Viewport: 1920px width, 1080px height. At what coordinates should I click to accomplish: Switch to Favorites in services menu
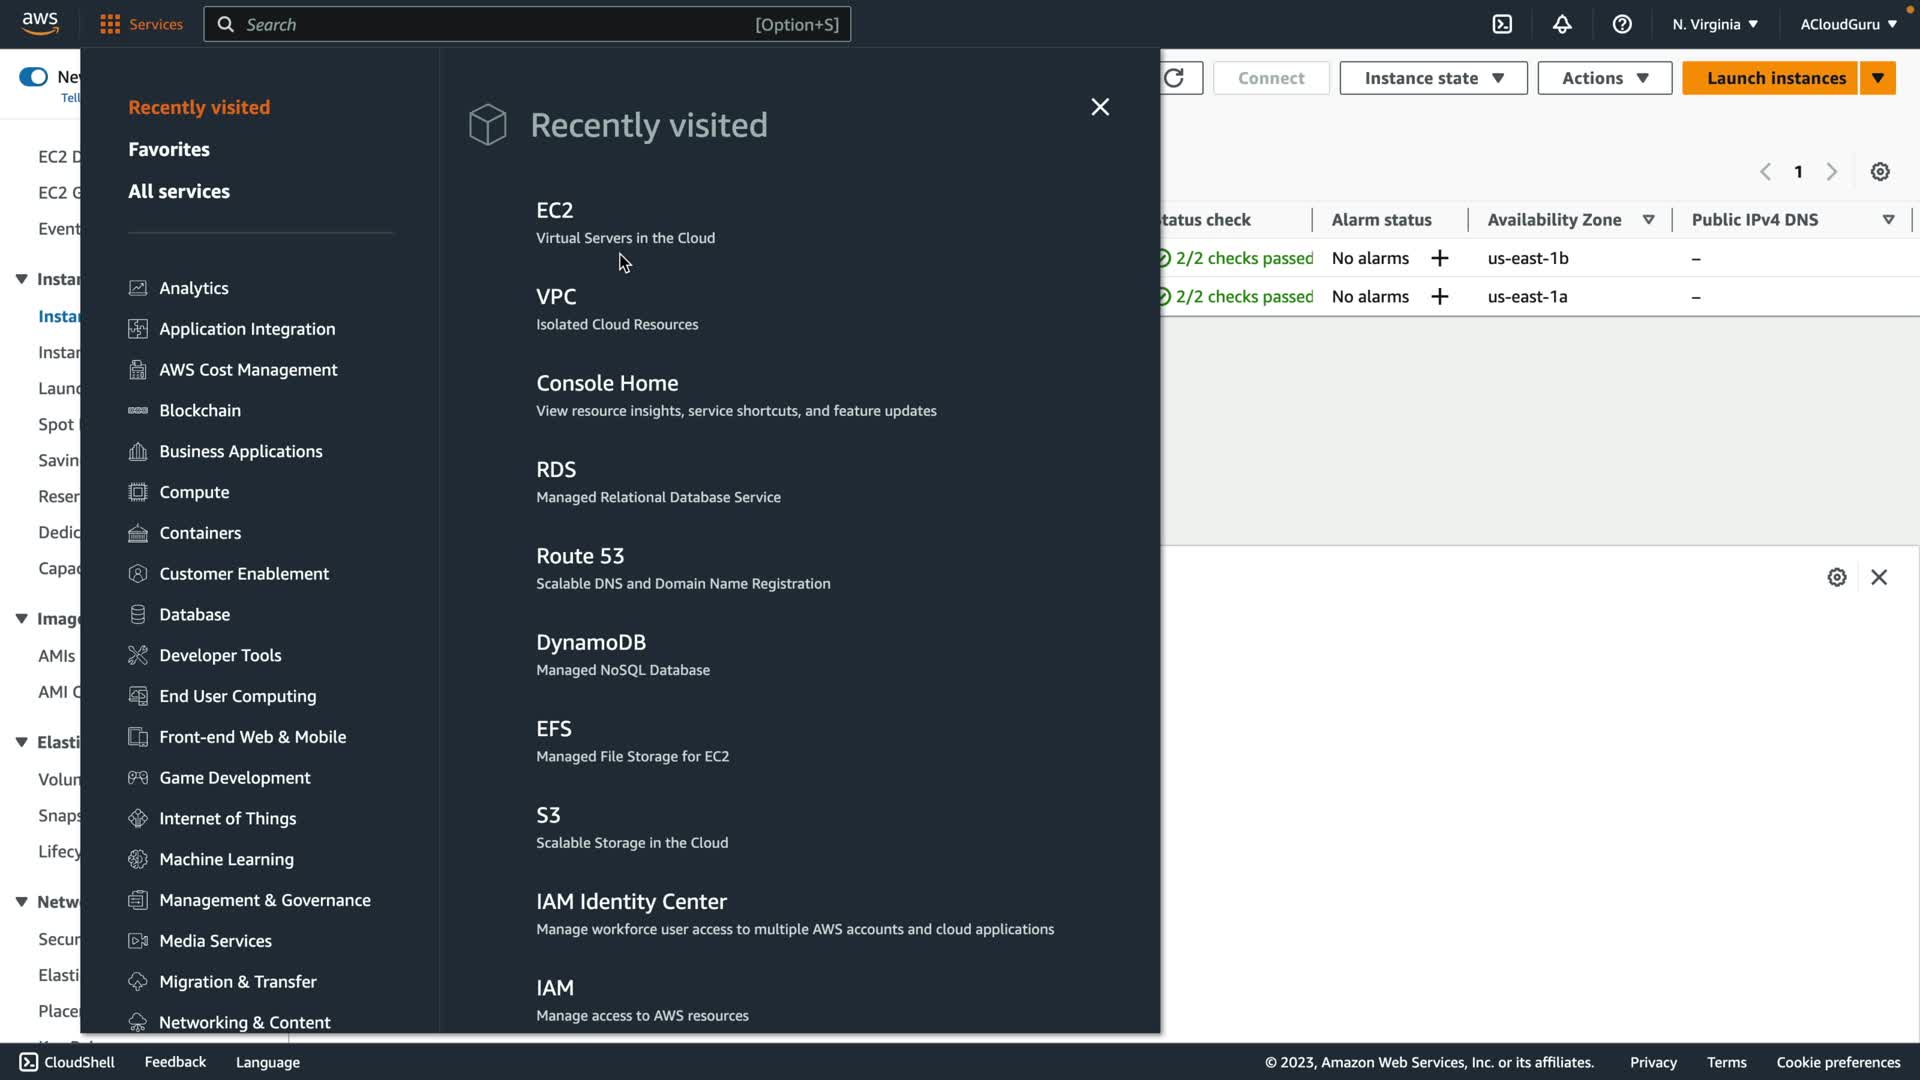pyautogui.click(x=169, y=149)
